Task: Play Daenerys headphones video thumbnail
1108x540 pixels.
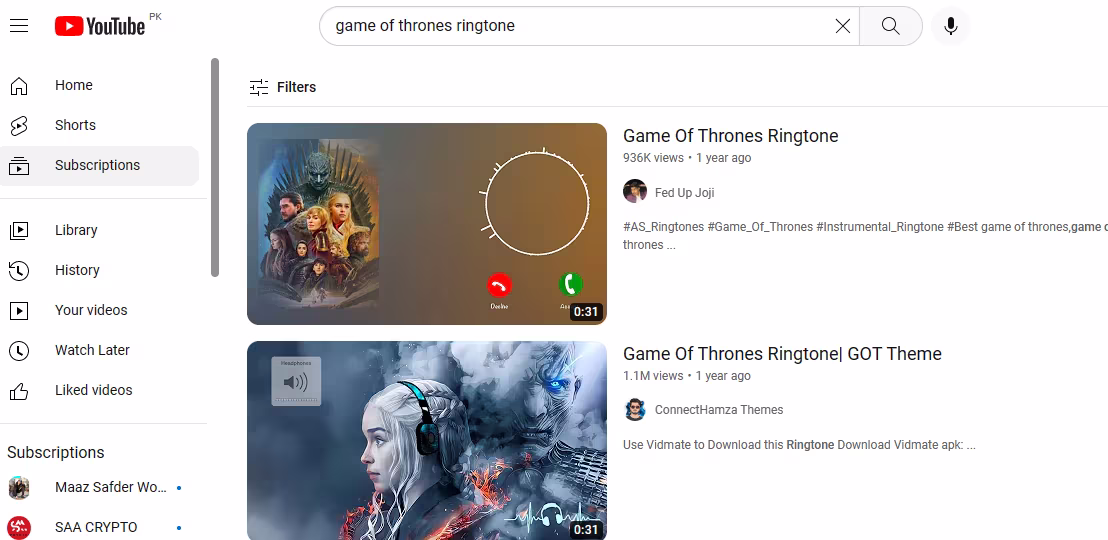Action: [427, 441]
